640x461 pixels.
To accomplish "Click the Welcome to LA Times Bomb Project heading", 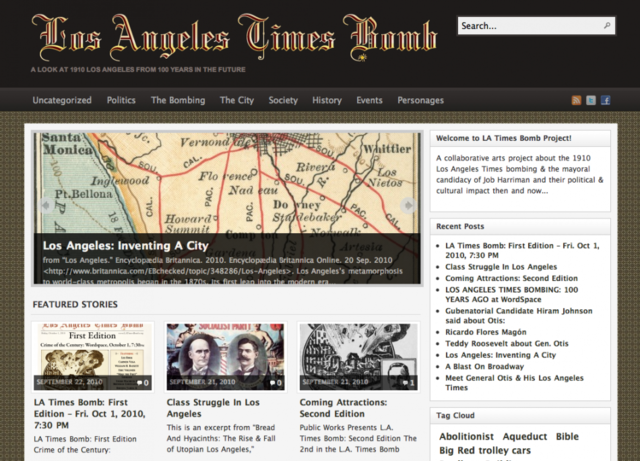I will click(x=504, y=138).
